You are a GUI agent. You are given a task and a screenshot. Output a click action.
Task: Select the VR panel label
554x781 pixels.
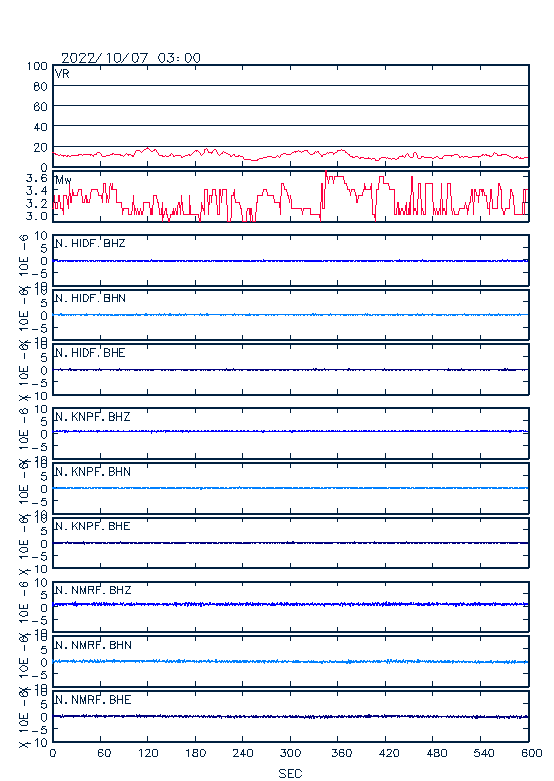pos(62,74)
